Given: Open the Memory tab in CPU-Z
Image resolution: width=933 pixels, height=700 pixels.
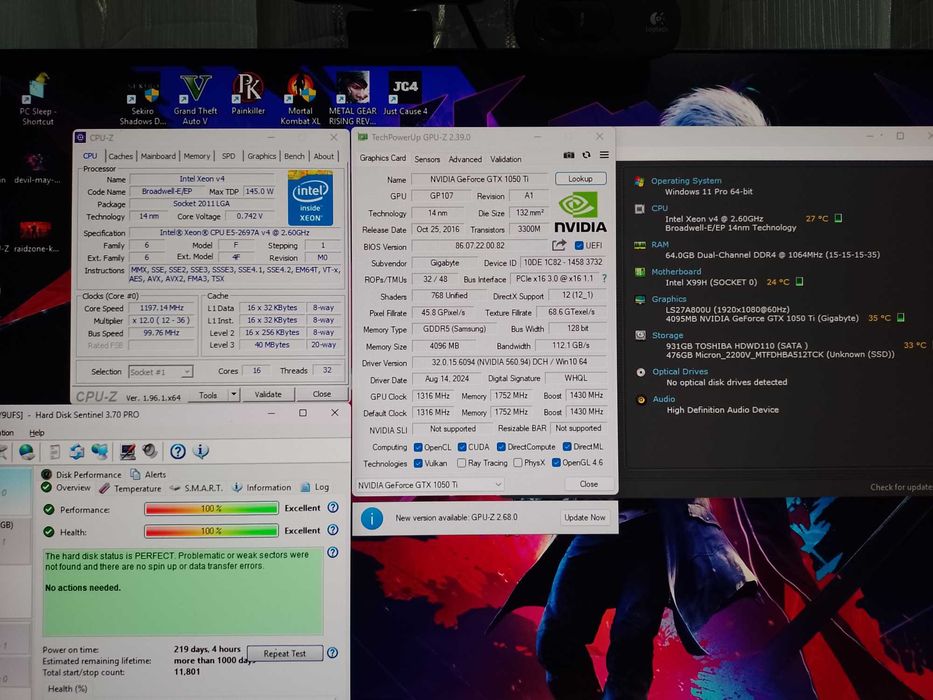Looking at the screenshot, I should pos(196,156).
